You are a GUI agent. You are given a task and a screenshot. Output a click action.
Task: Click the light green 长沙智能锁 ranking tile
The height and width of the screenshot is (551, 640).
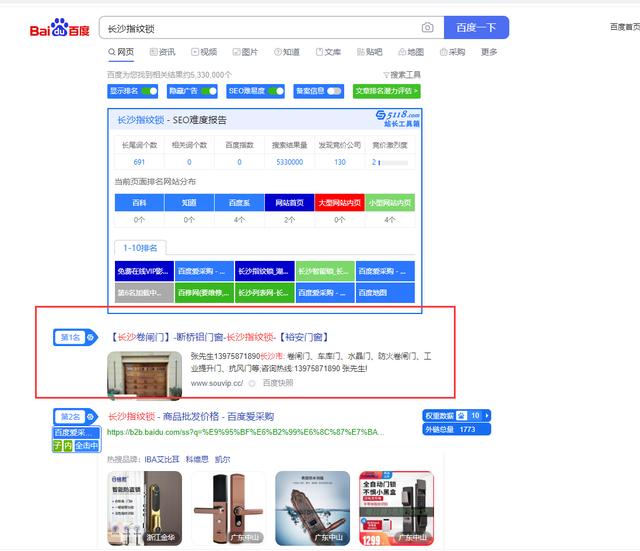(325, 271)
